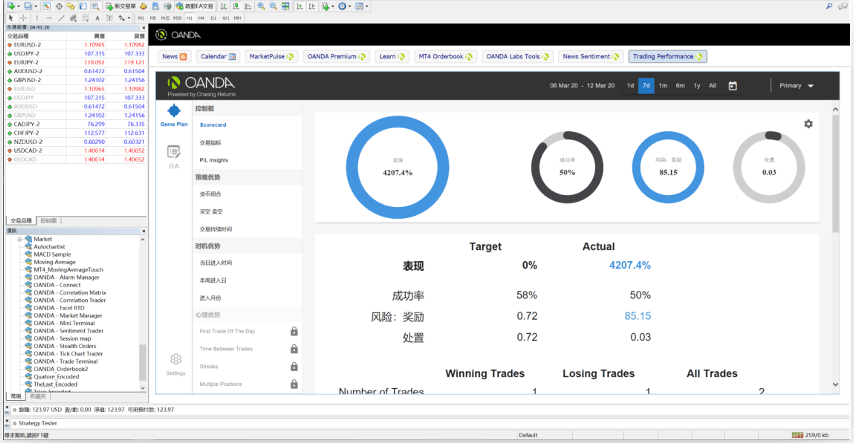Screen dimensions: 854x443
Task: Open the MarketPulse tab
Action: (271, 57)
